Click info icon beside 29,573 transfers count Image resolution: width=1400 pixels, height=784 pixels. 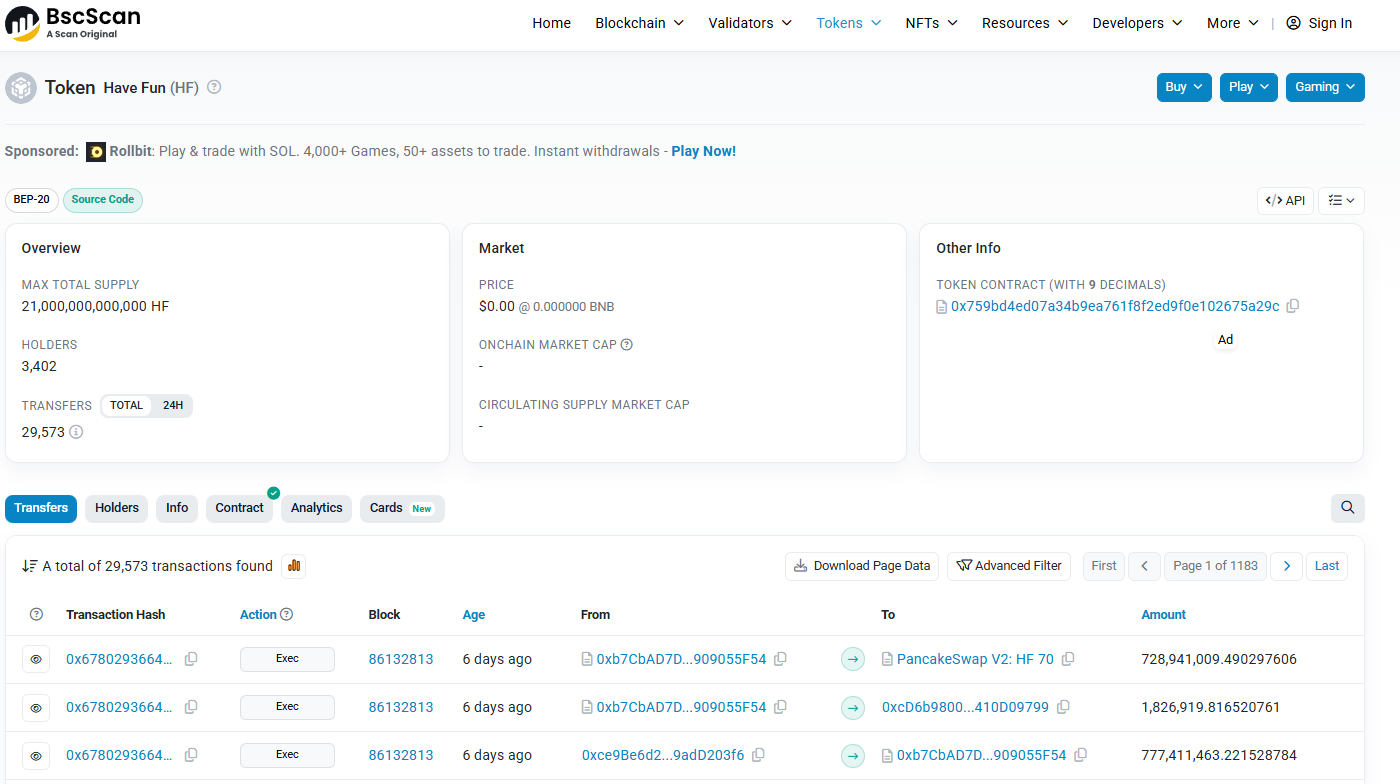pos(76,432)
